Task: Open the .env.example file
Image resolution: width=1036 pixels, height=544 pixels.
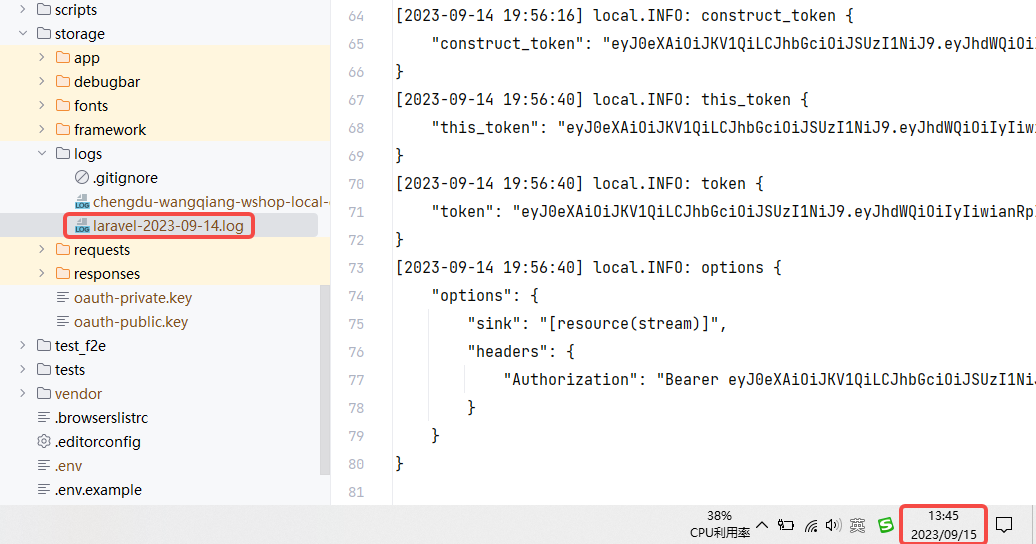Action: [98, 489]
